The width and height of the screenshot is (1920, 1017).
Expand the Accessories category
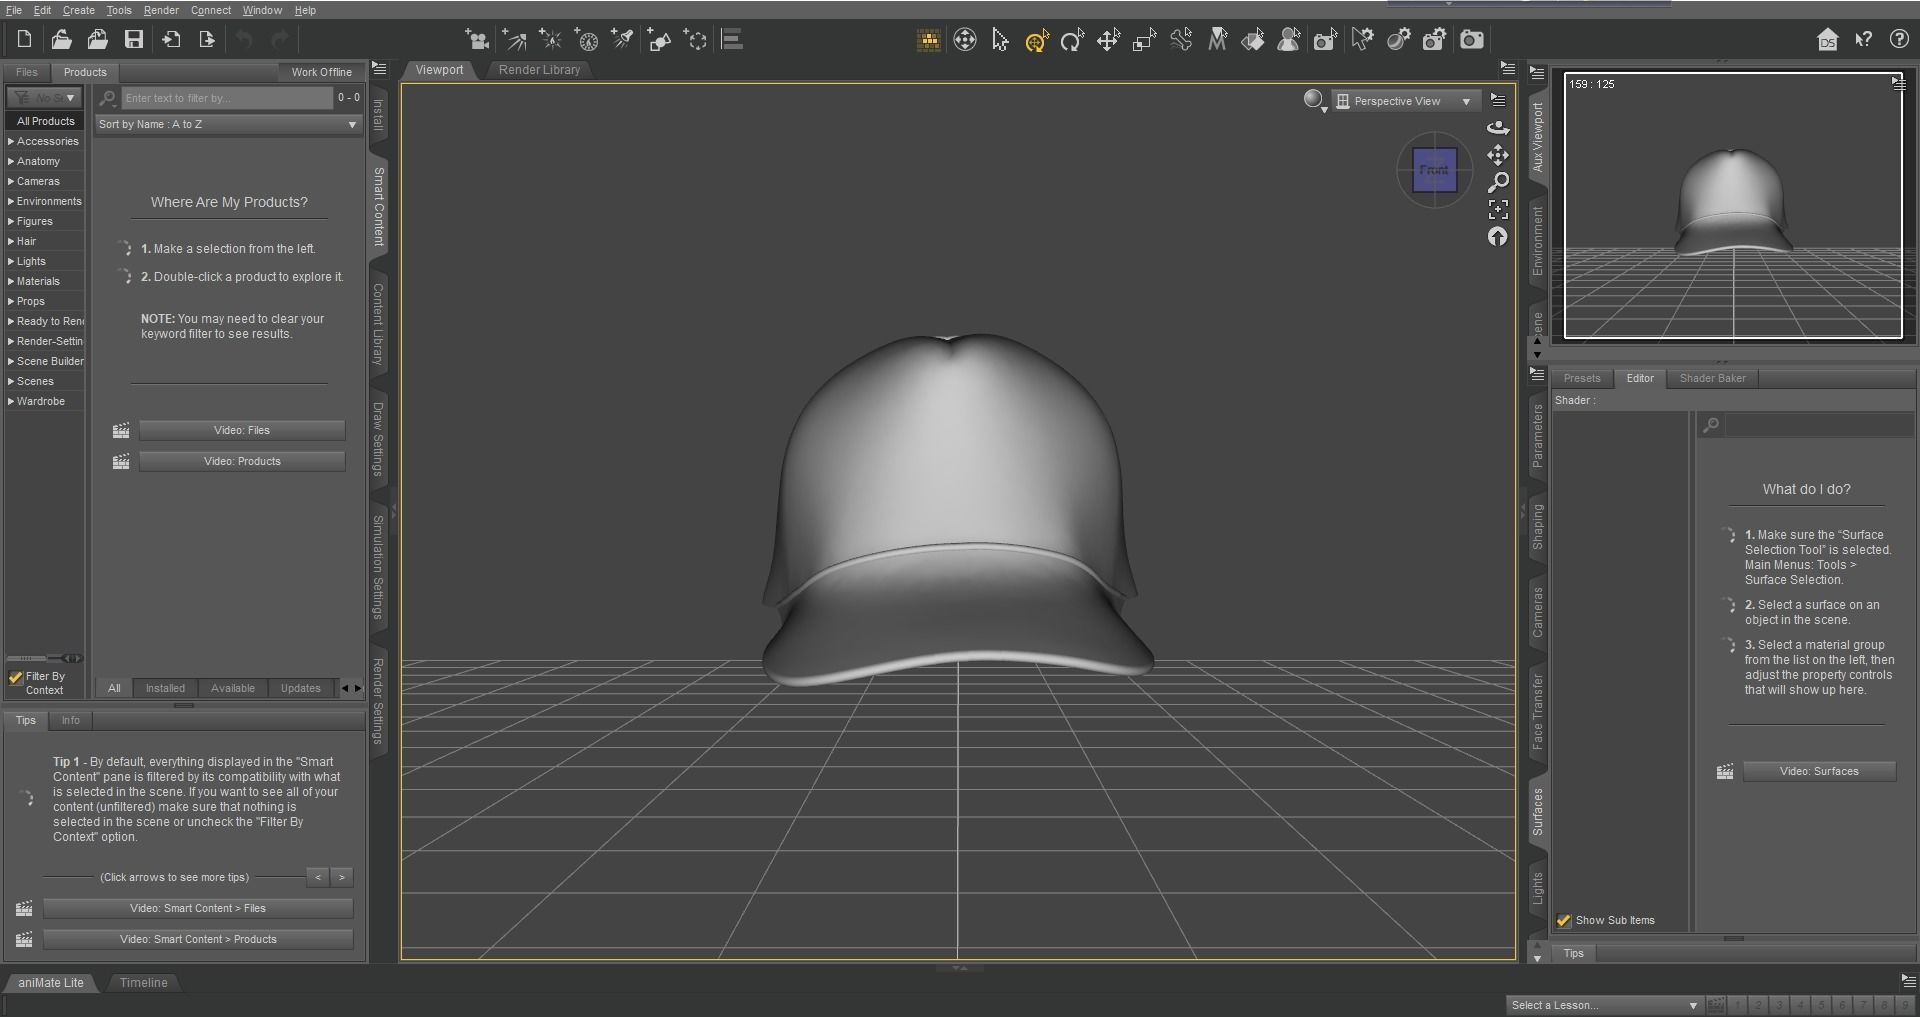(43, 141)
